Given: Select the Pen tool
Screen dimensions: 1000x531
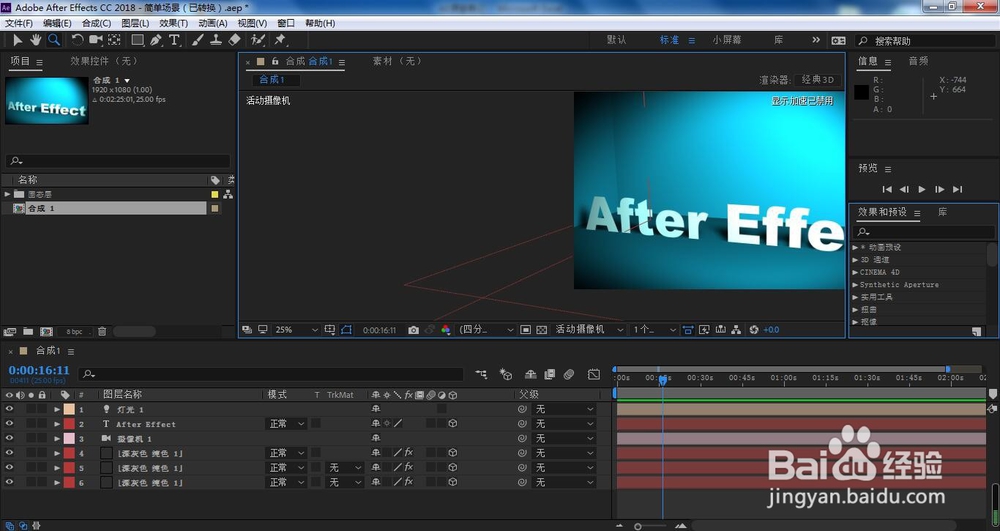Looking at the screenshot, I should pyautogui.click(x=156, y=40).
